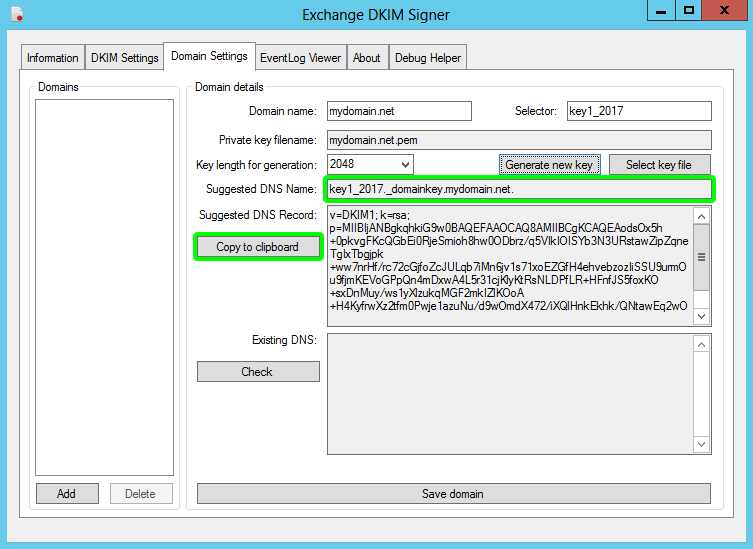Click the 'Existing DNS:' label
Screen dimensions: 753x549
coord(284,340)
